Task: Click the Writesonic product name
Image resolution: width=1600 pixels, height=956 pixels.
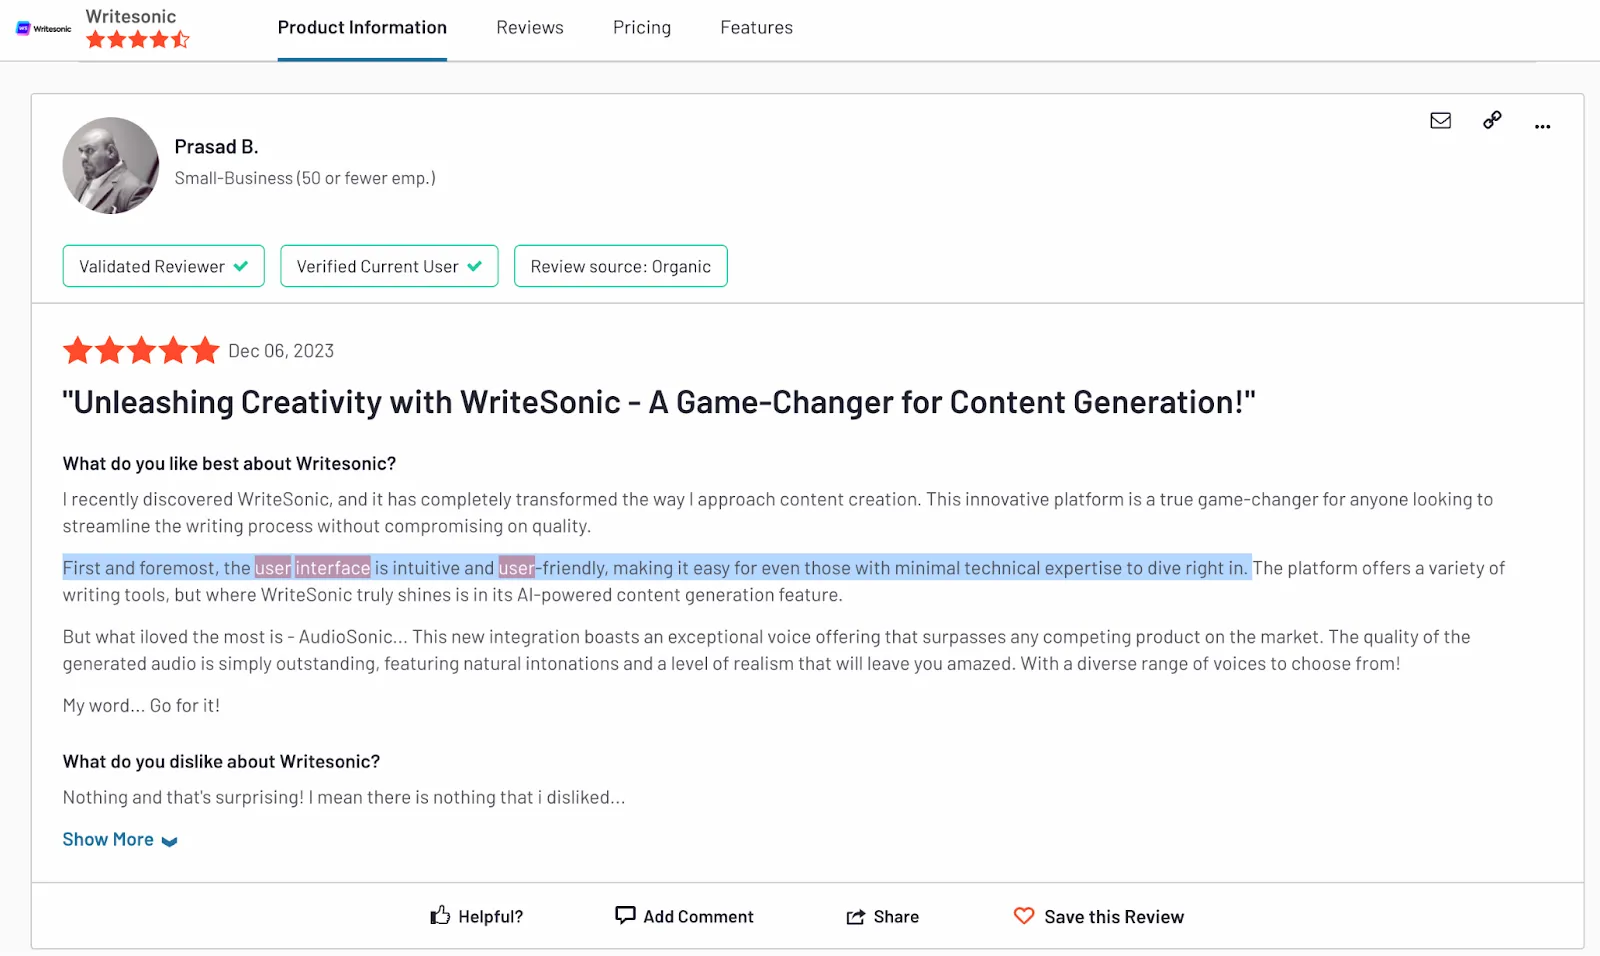Action: (x=131, y=16)
